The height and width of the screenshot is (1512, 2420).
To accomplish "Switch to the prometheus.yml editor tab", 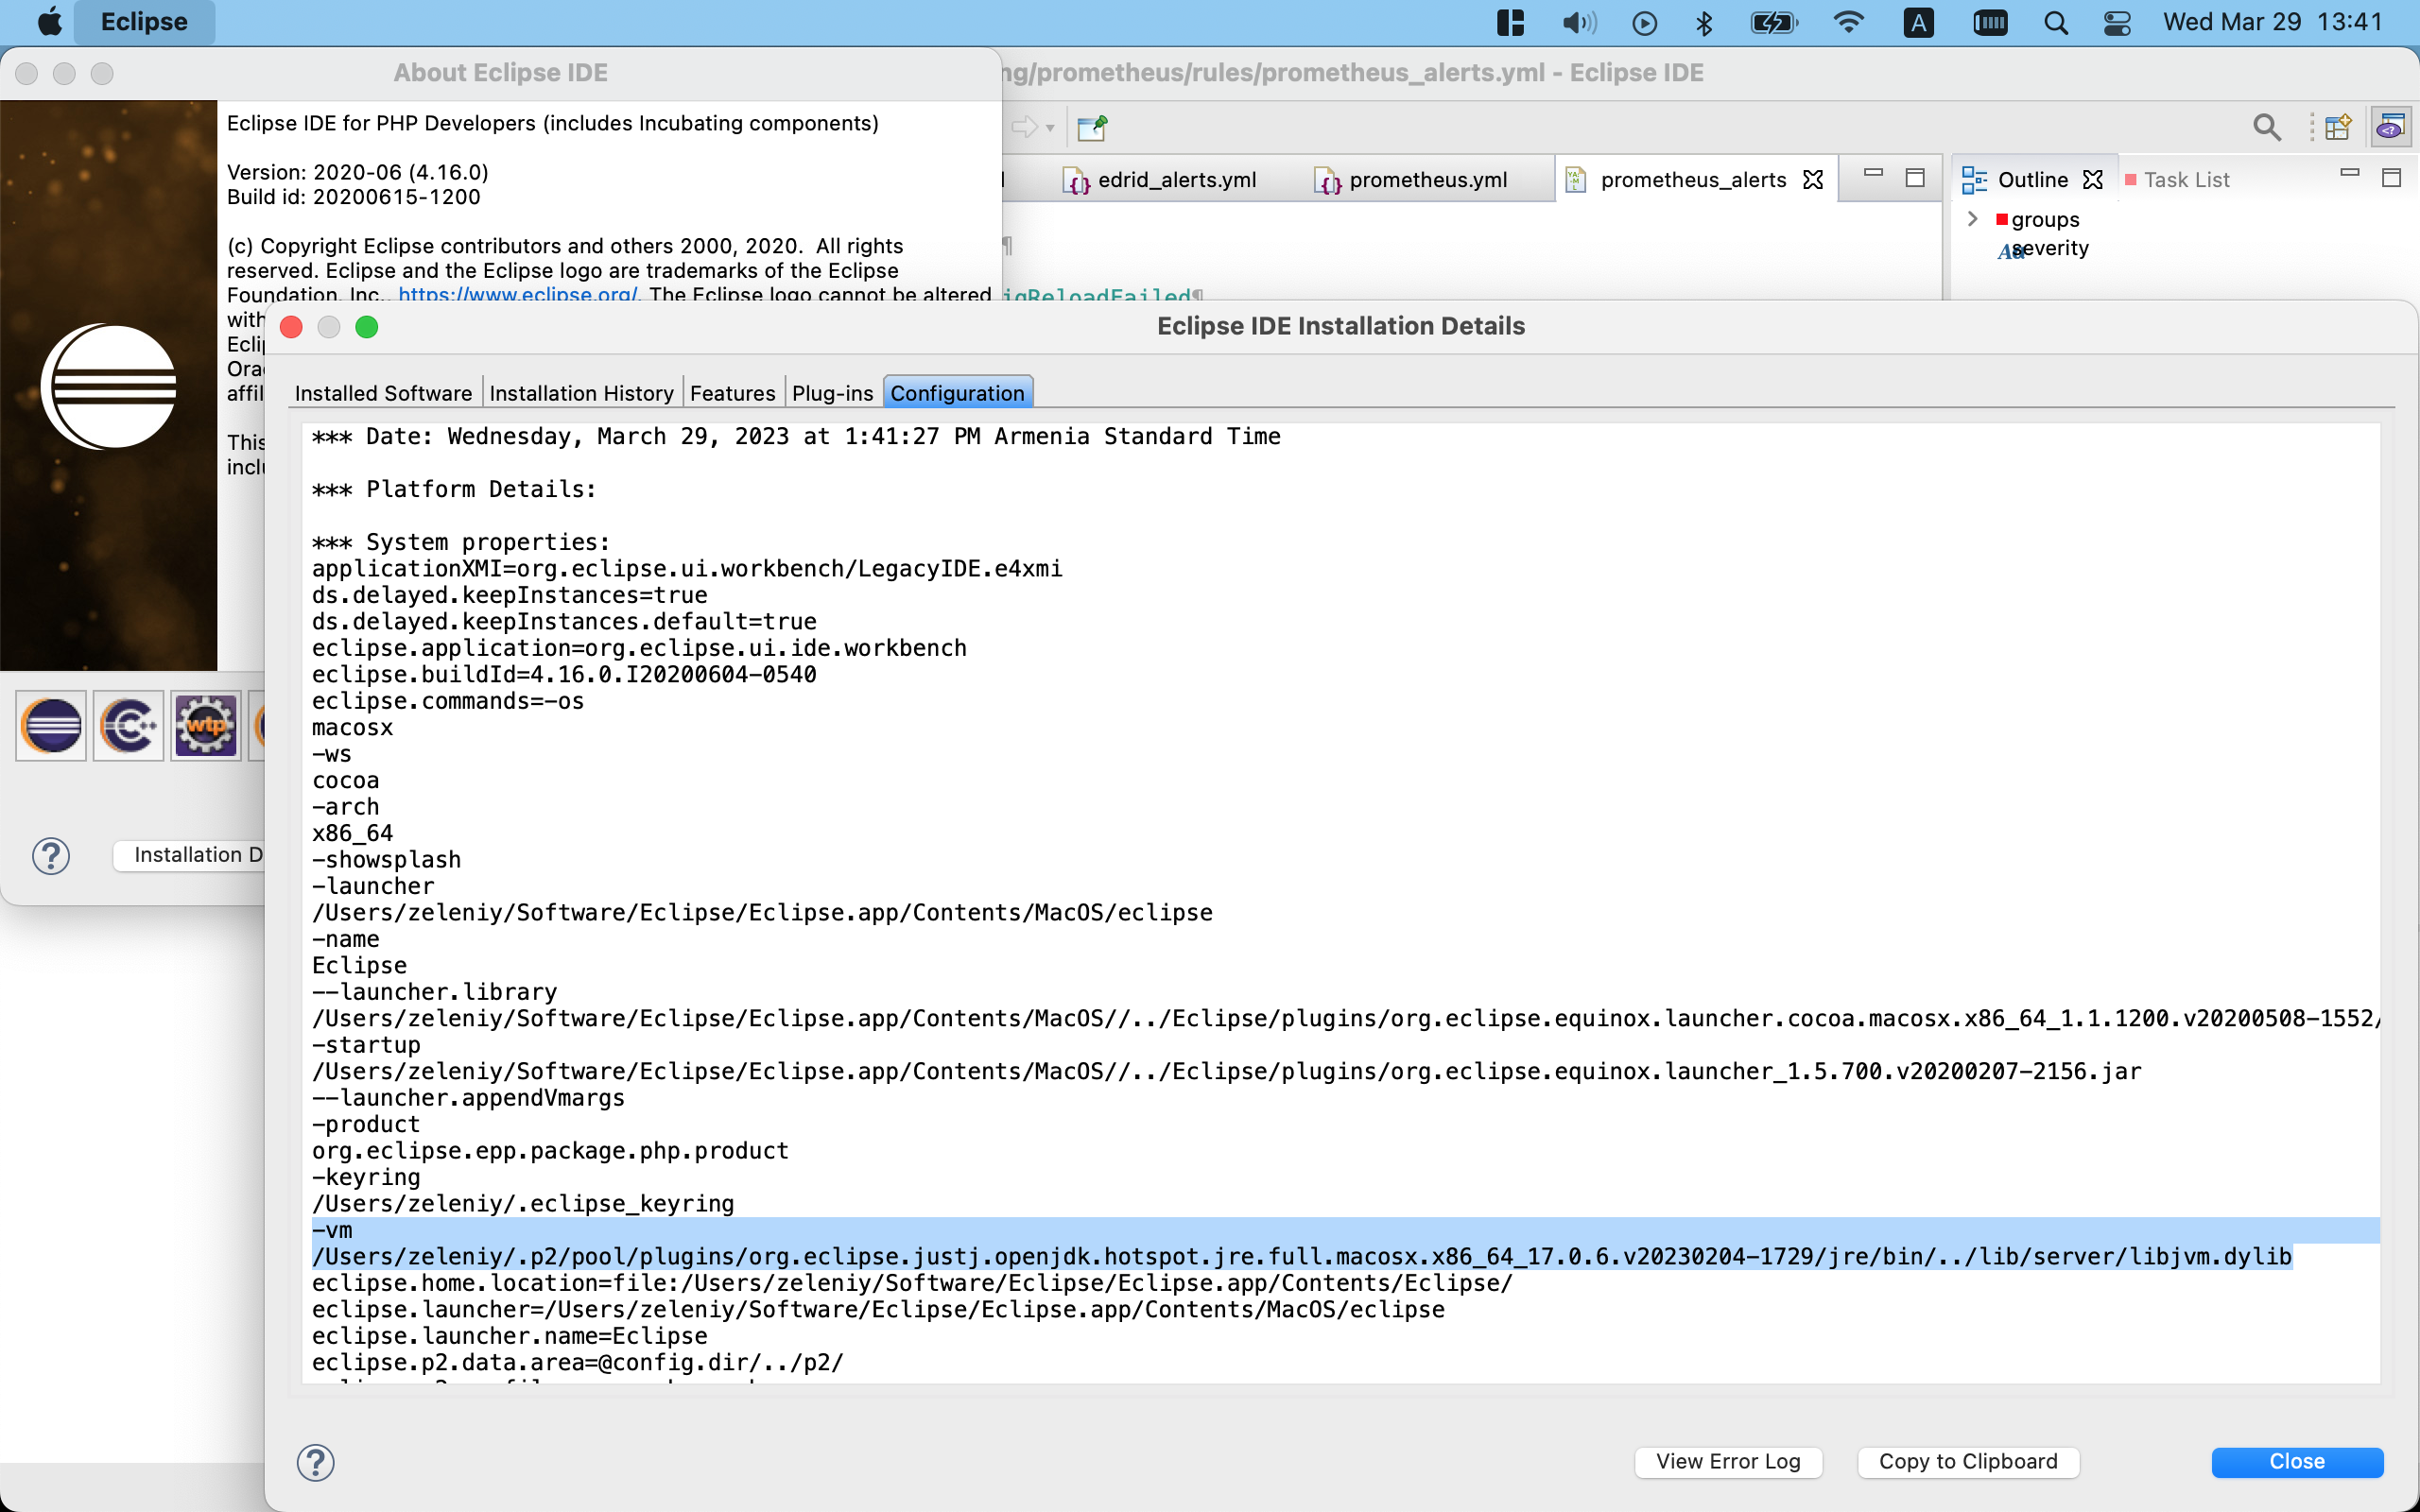I will (1428, 180).
